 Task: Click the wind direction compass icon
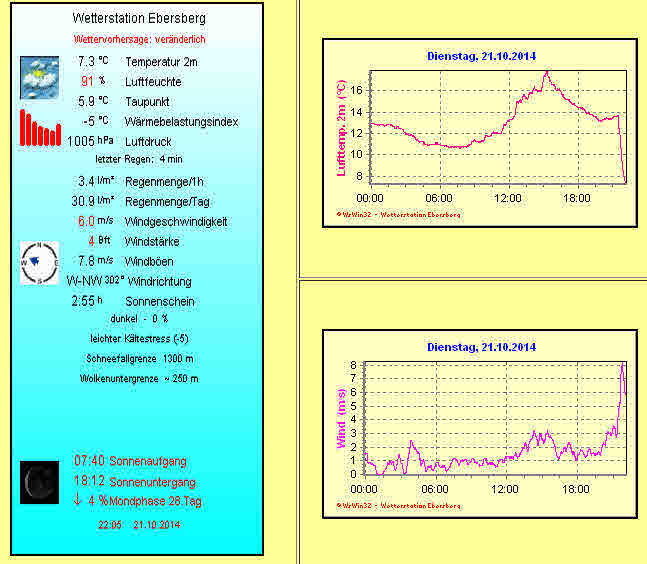point(40,263)
